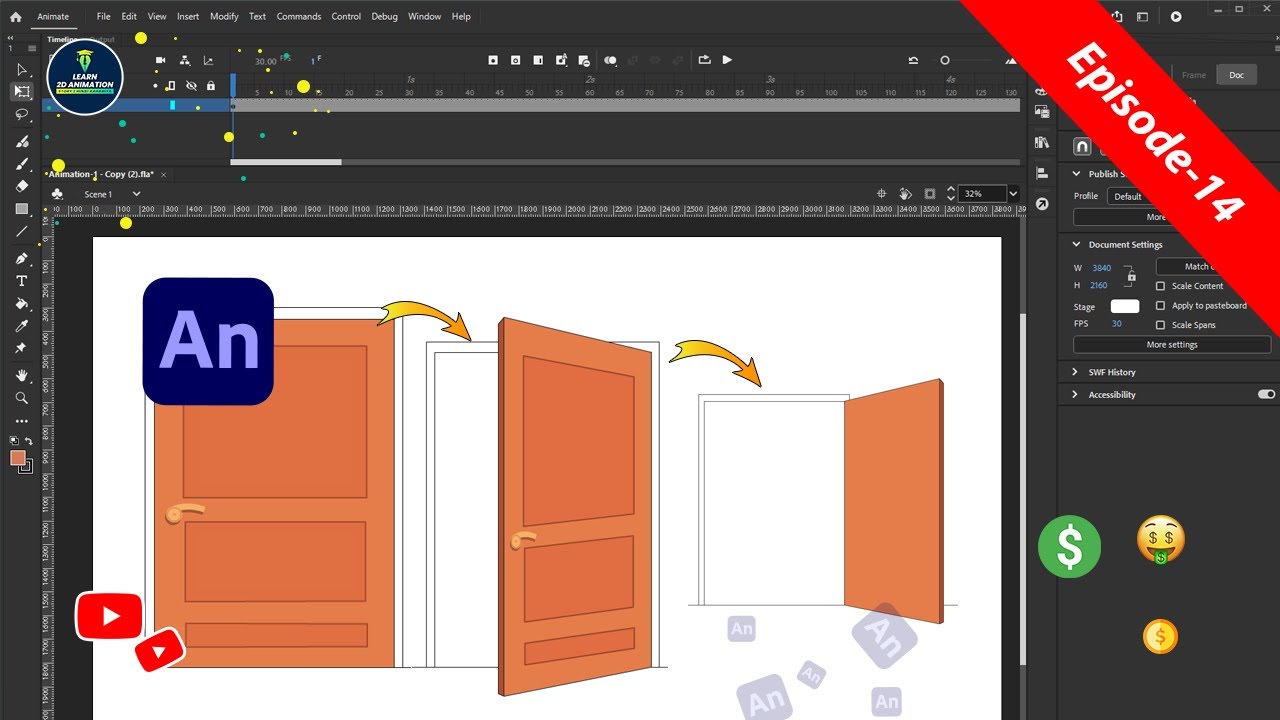
Task: Toggle the magnet snapping button in Properties
Action: pyautogui.click(x=1082, y=147)
